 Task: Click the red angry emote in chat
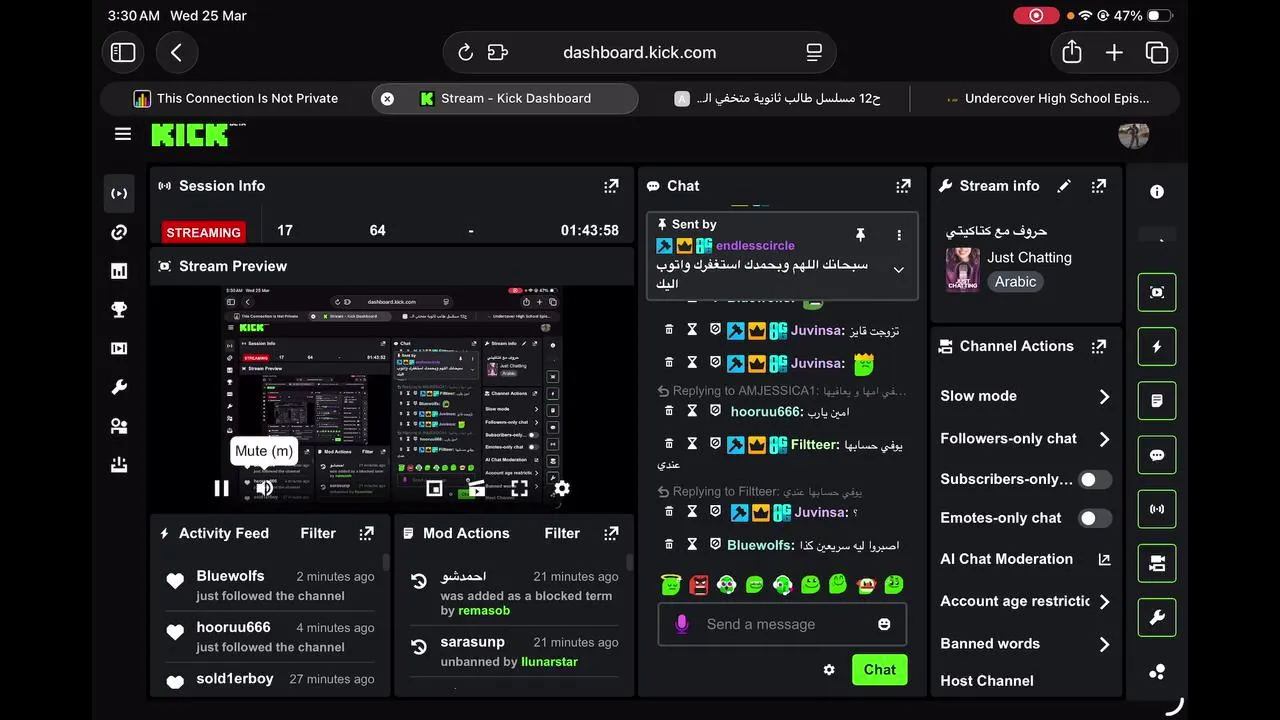coord(699,584)
